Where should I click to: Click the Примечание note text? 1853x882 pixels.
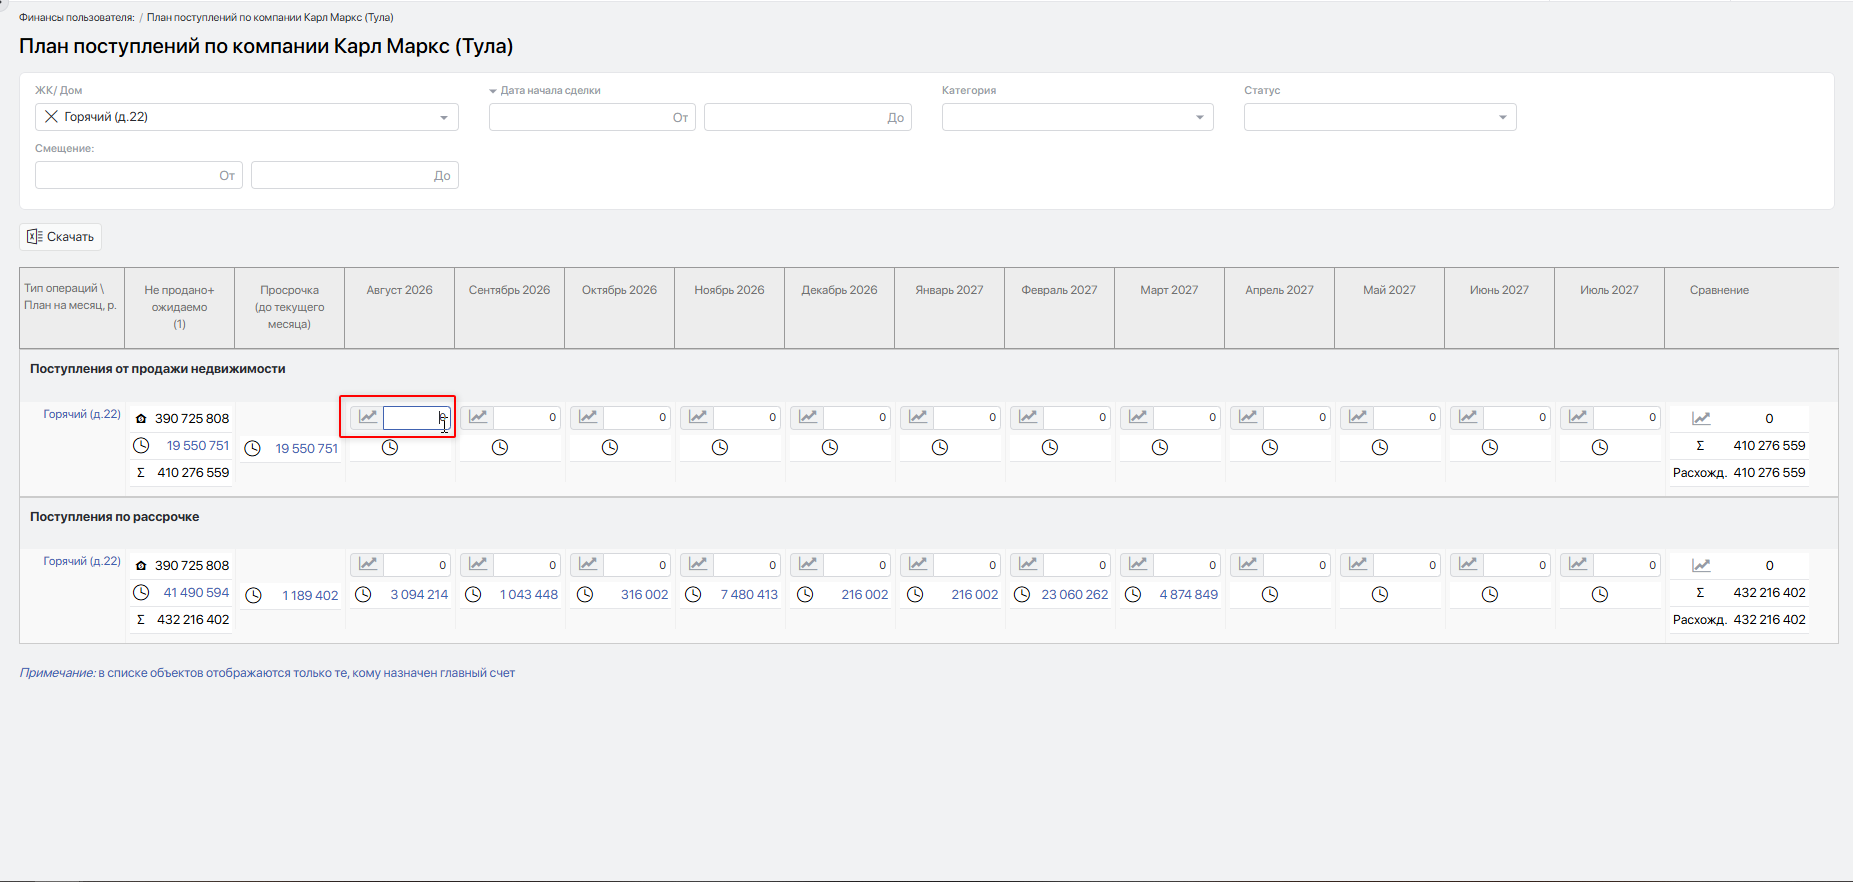pos(267,673)
